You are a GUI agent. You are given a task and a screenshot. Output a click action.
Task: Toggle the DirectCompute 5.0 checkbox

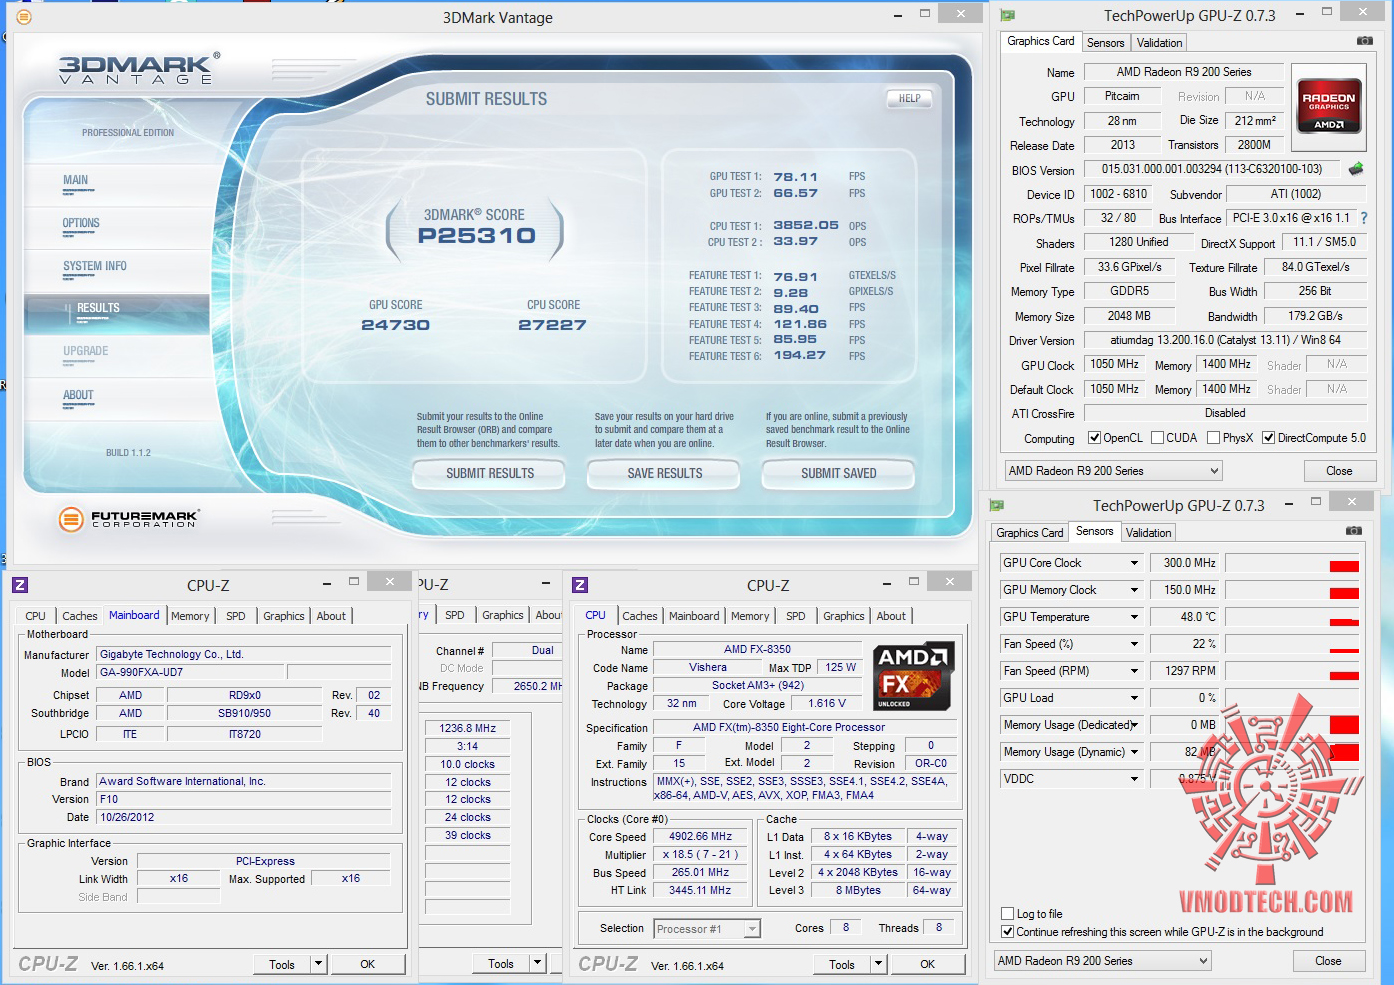point(1268,438)
